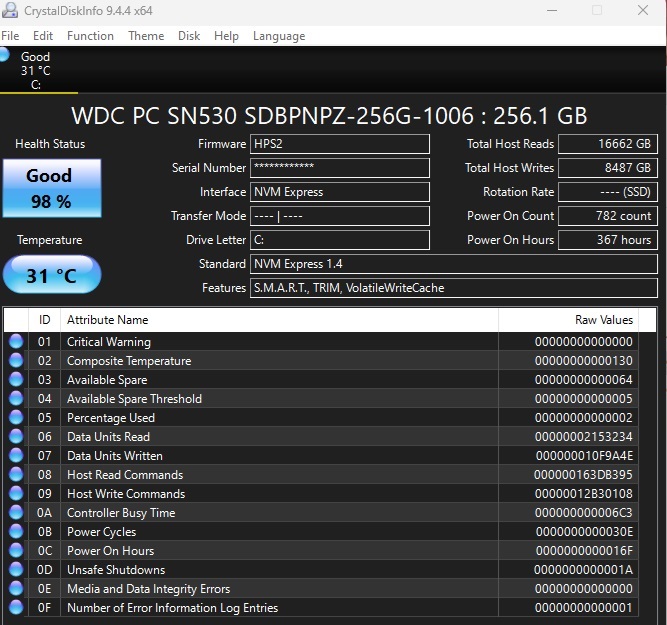Click the status orb in row 0C Power On Hours
The height and width of the screenshot is (625, 667).
[16, 550]
